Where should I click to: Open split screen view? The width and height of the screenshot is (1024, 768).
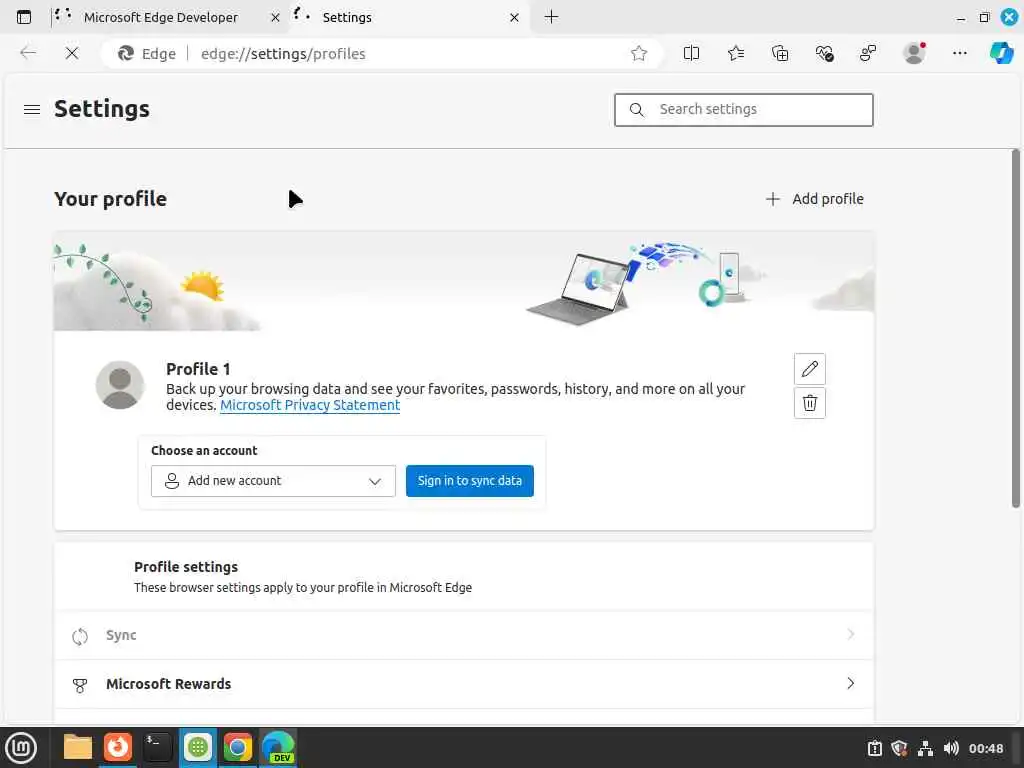point(691,54)
